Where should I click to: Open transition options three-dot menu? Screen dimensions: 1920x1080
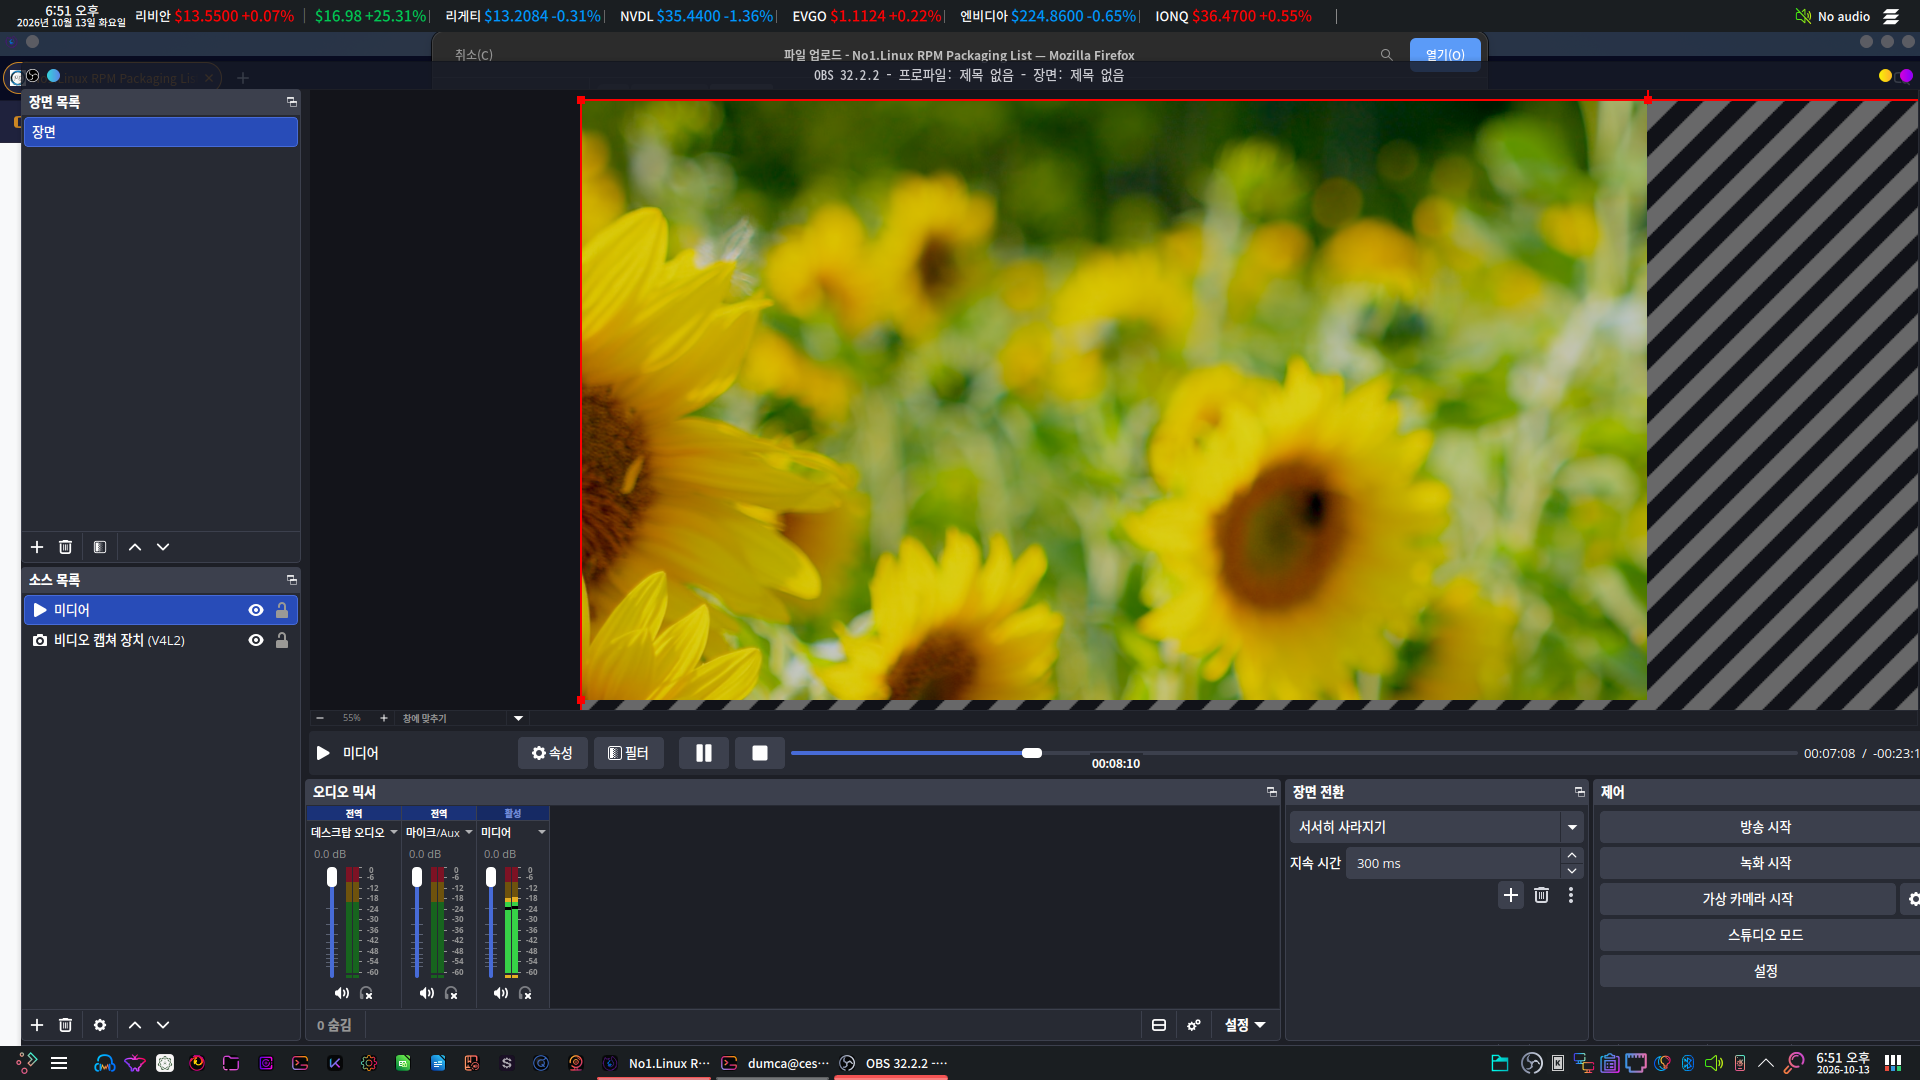pyautogui.click(x=1571, y=895)
